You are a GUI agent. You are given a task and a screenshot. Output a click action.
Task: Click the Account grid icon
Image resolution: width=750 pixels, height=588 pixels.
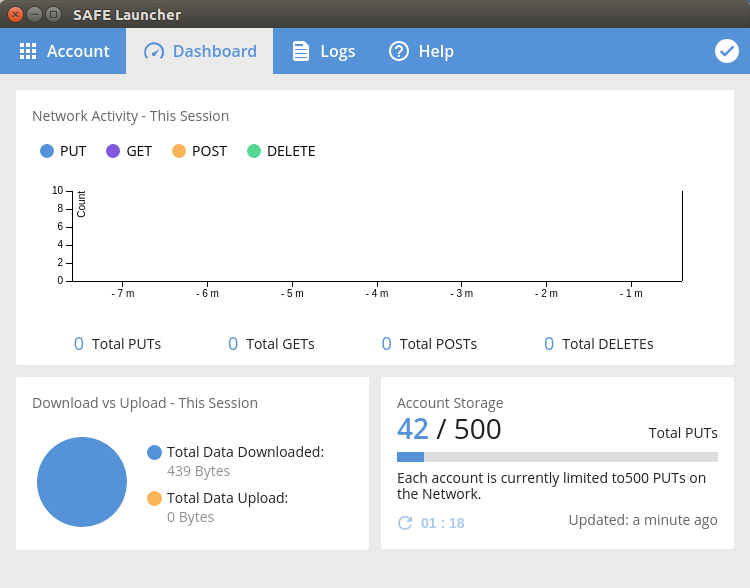point(28,51)
